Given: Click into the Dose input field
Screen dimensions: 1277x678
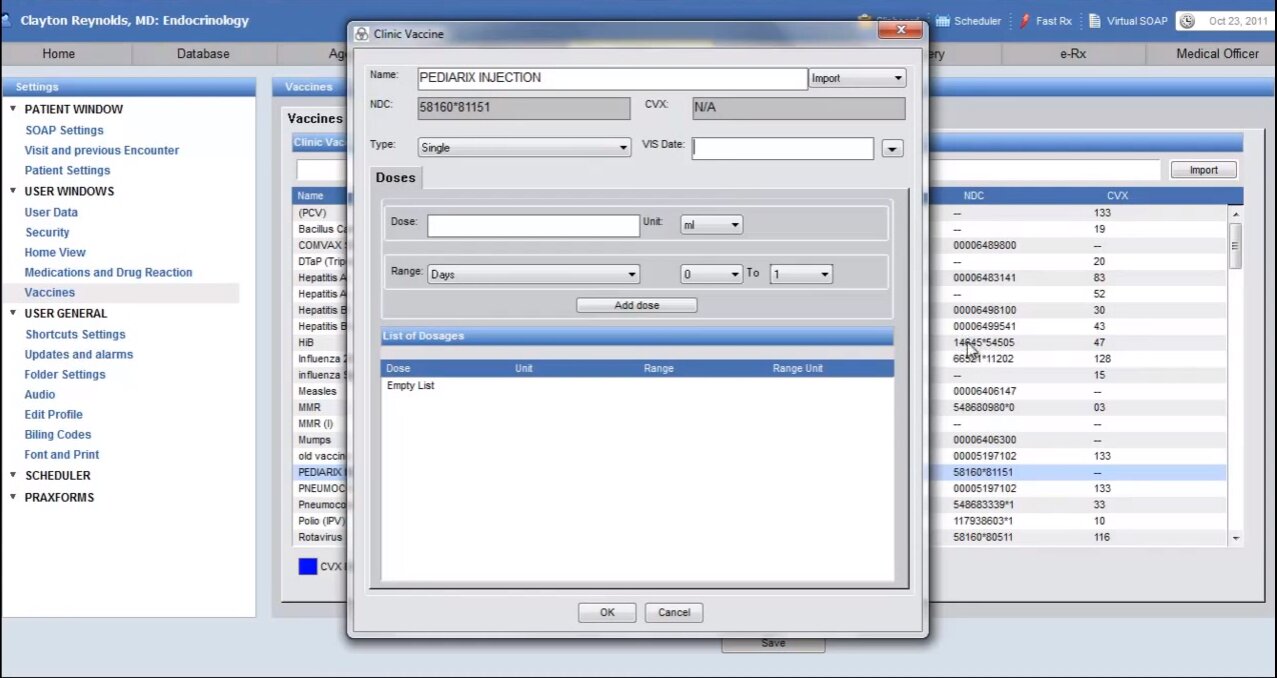Looking at the screenshot, I should [533, 226].
